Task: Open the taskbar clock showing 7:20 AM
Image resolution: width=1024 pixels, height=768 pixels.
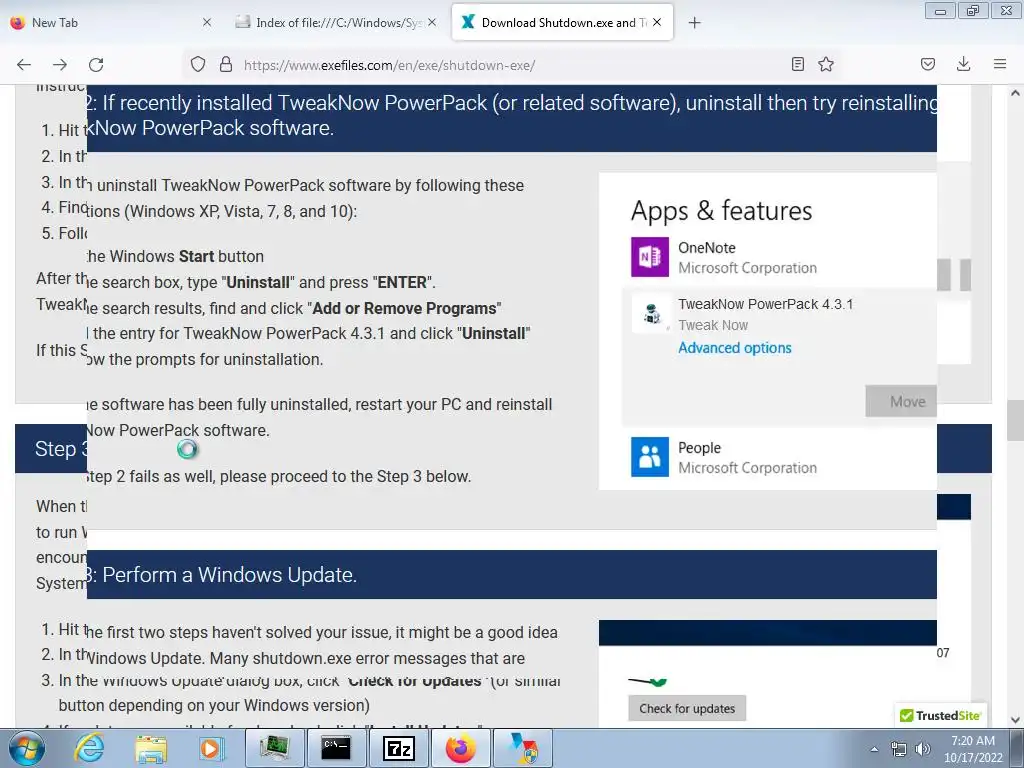Action: point(973,749)
